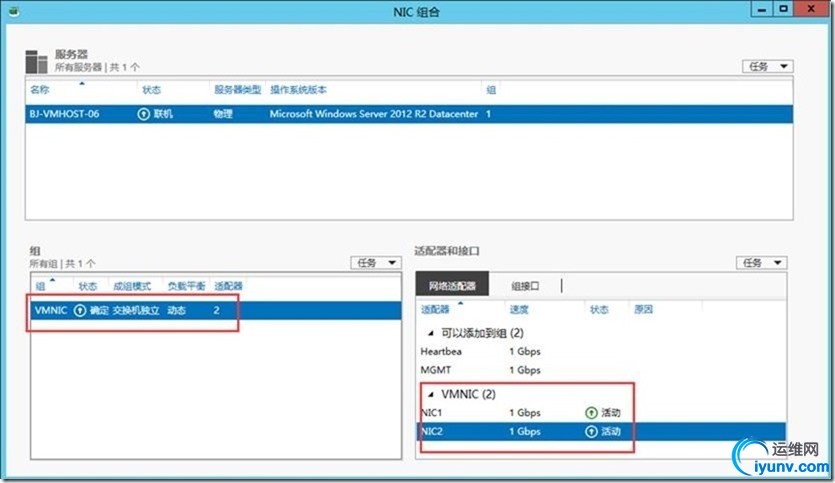
Task: Sort servers by Status column
Action: 151,89
